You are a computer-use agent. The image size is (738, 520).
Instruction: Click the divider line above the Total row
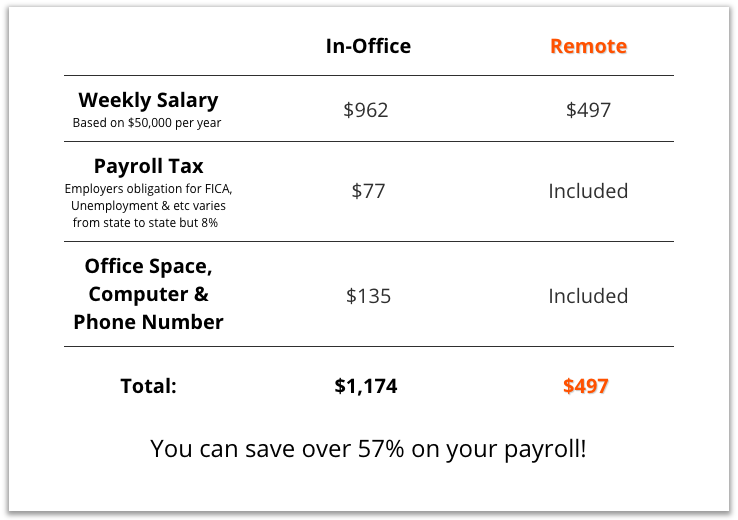[368, 346]
